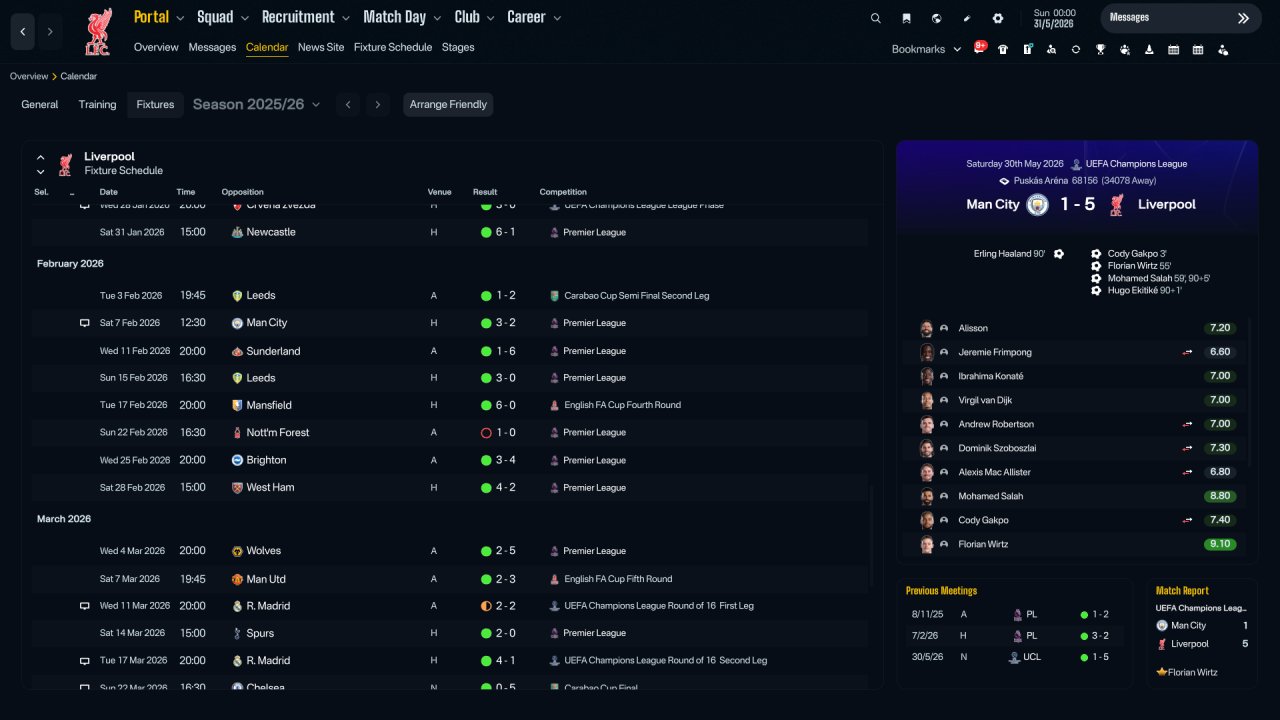The width and height of the screenshot is (1280, 720).
Task: Click Florian Wirtz's 9.10 rating
Action: 1220,544
